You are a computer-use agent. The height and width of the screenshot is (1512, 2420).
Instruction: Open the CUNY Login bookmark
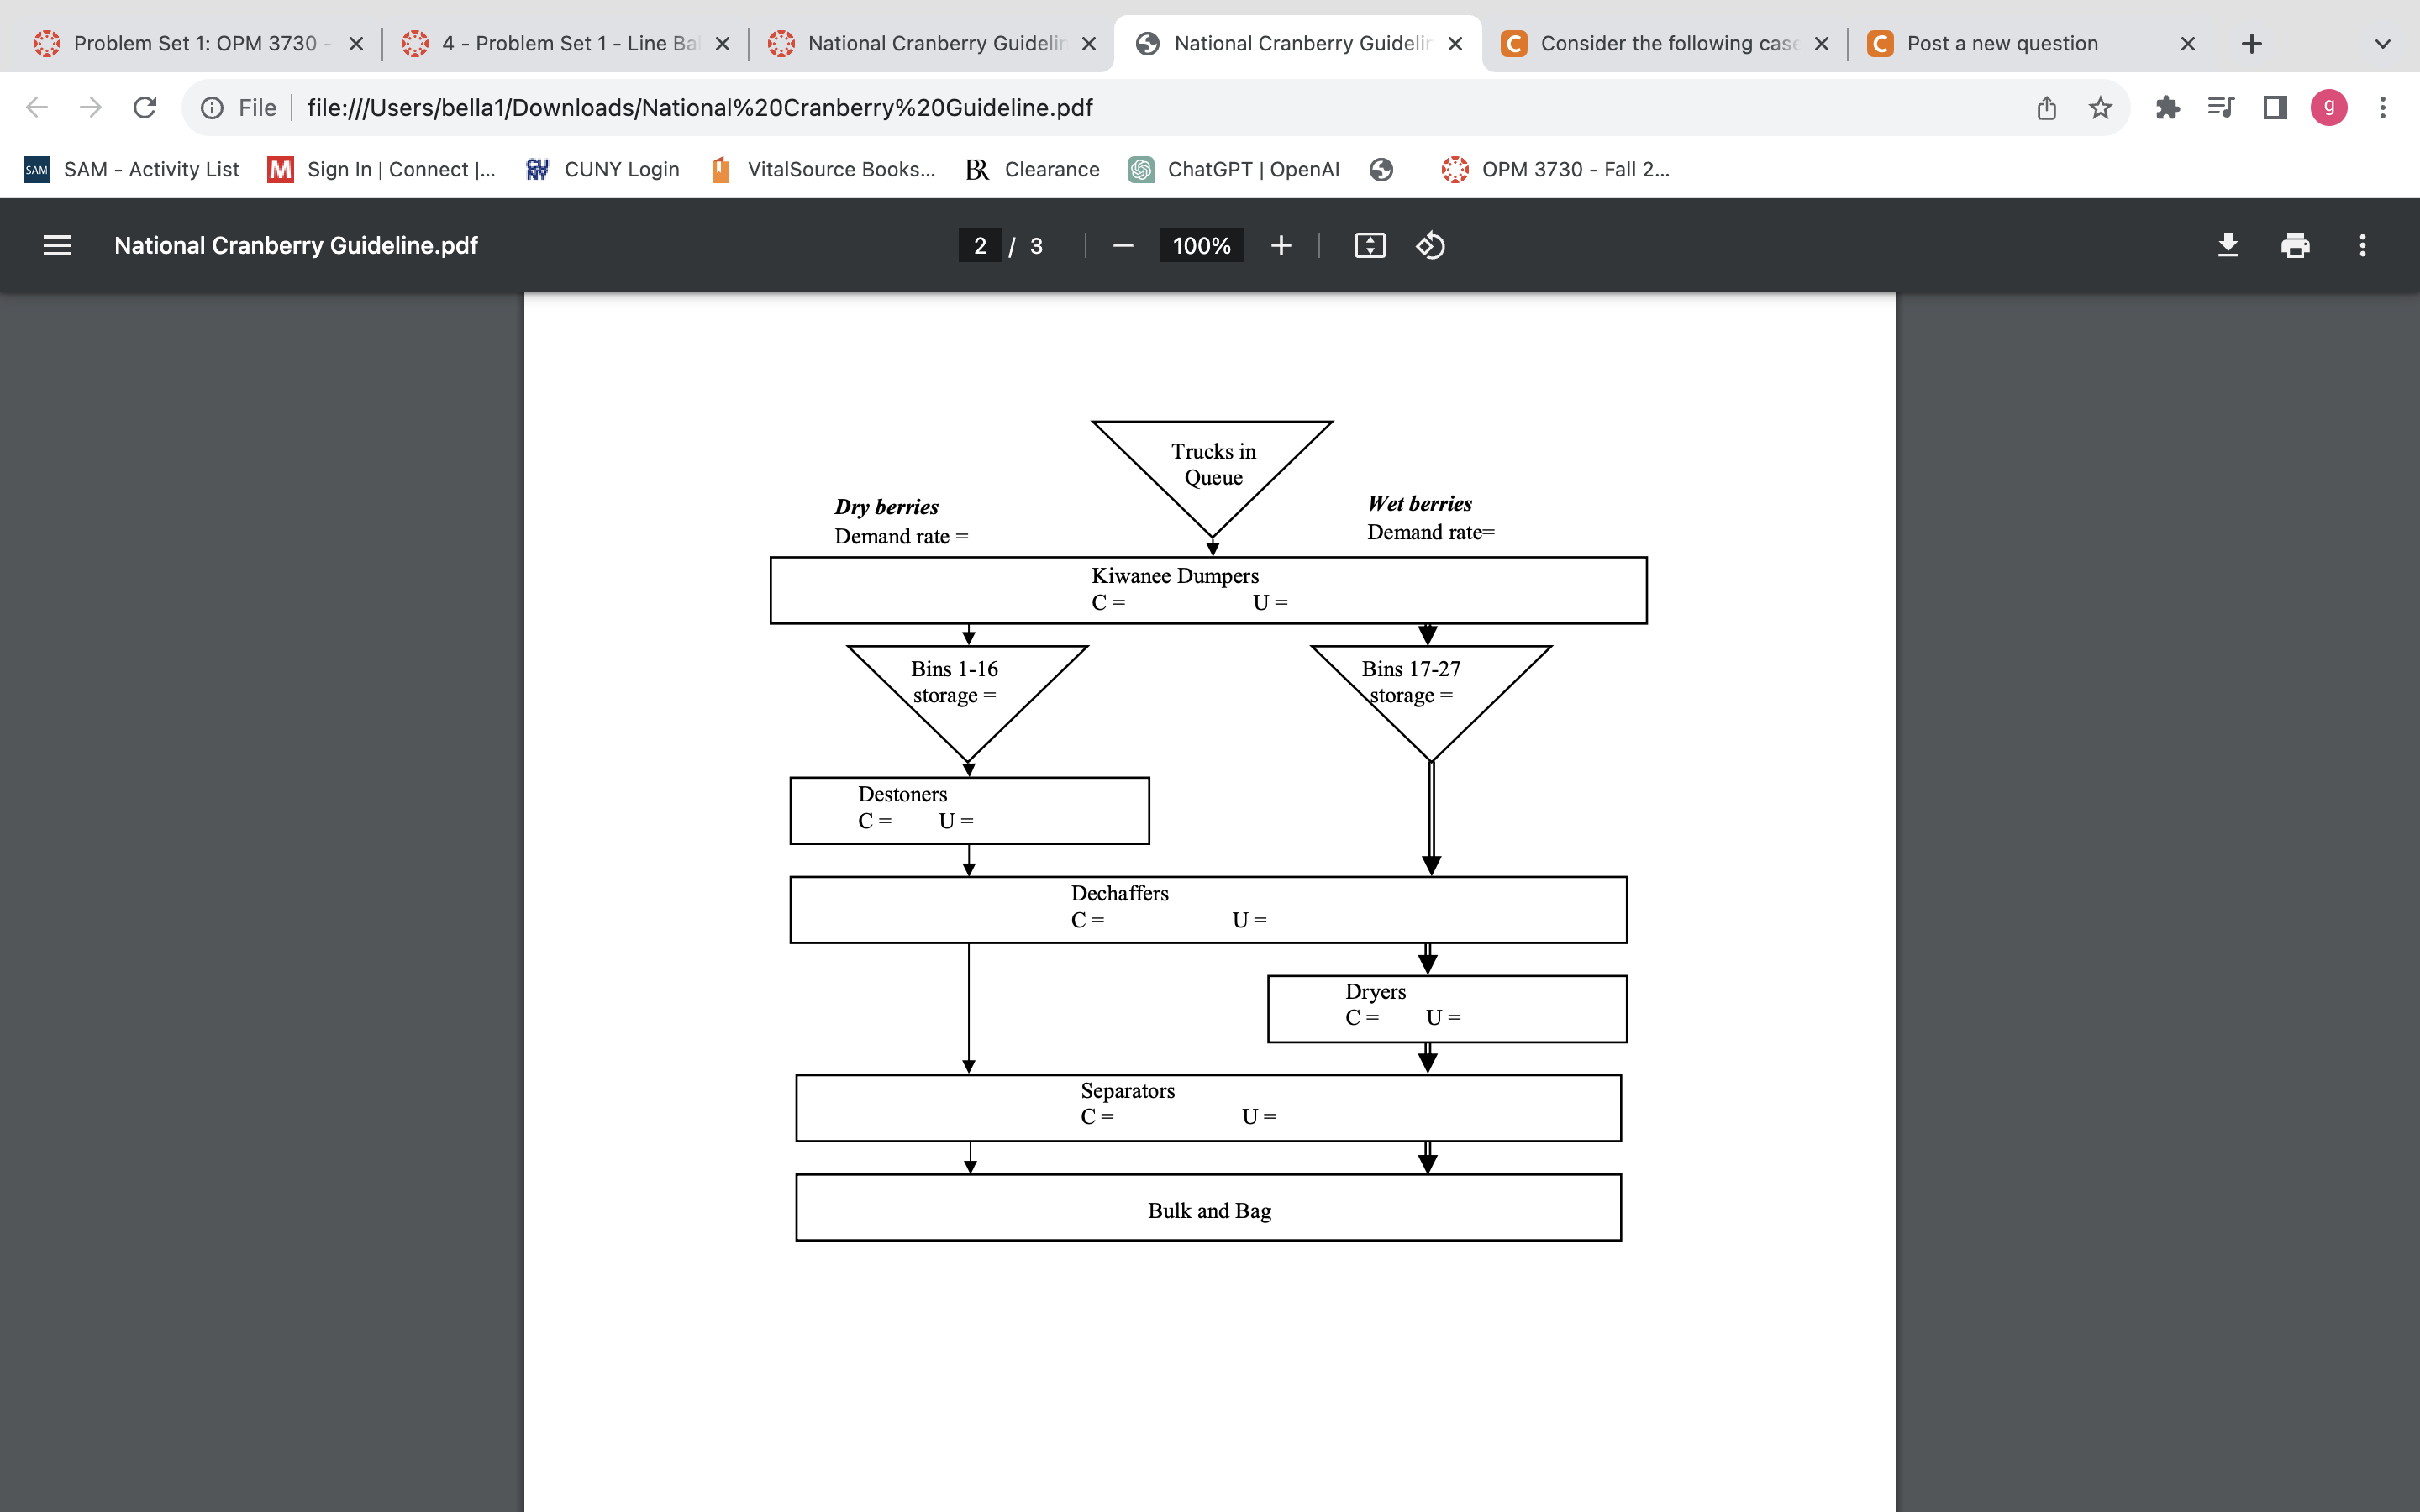[x=603, y=169]
